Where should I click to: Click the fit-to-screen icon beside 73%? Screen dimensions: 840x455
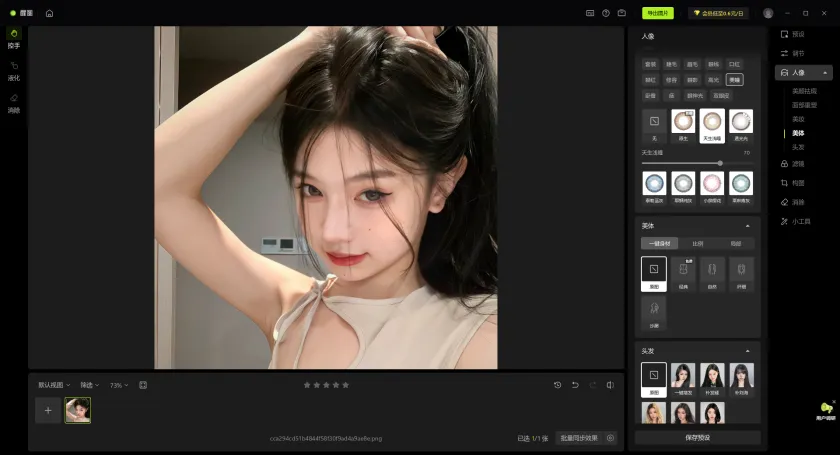point(143,385)
